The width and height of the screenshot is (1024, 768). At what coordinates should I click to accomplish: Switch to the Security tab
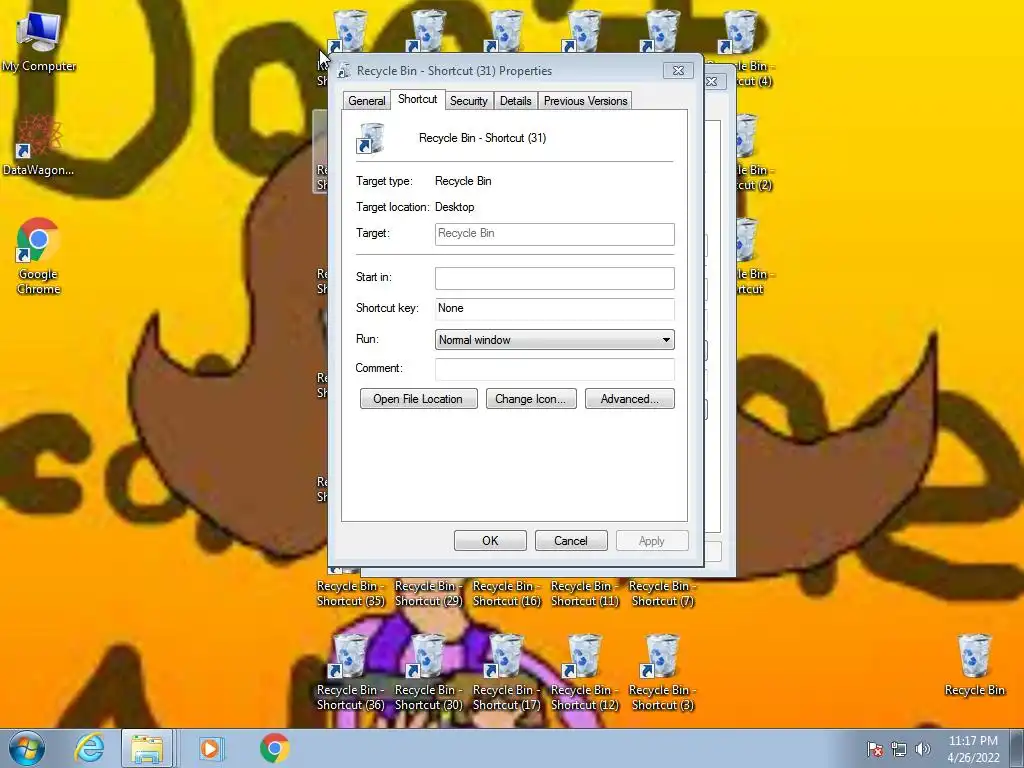[468, 101]
